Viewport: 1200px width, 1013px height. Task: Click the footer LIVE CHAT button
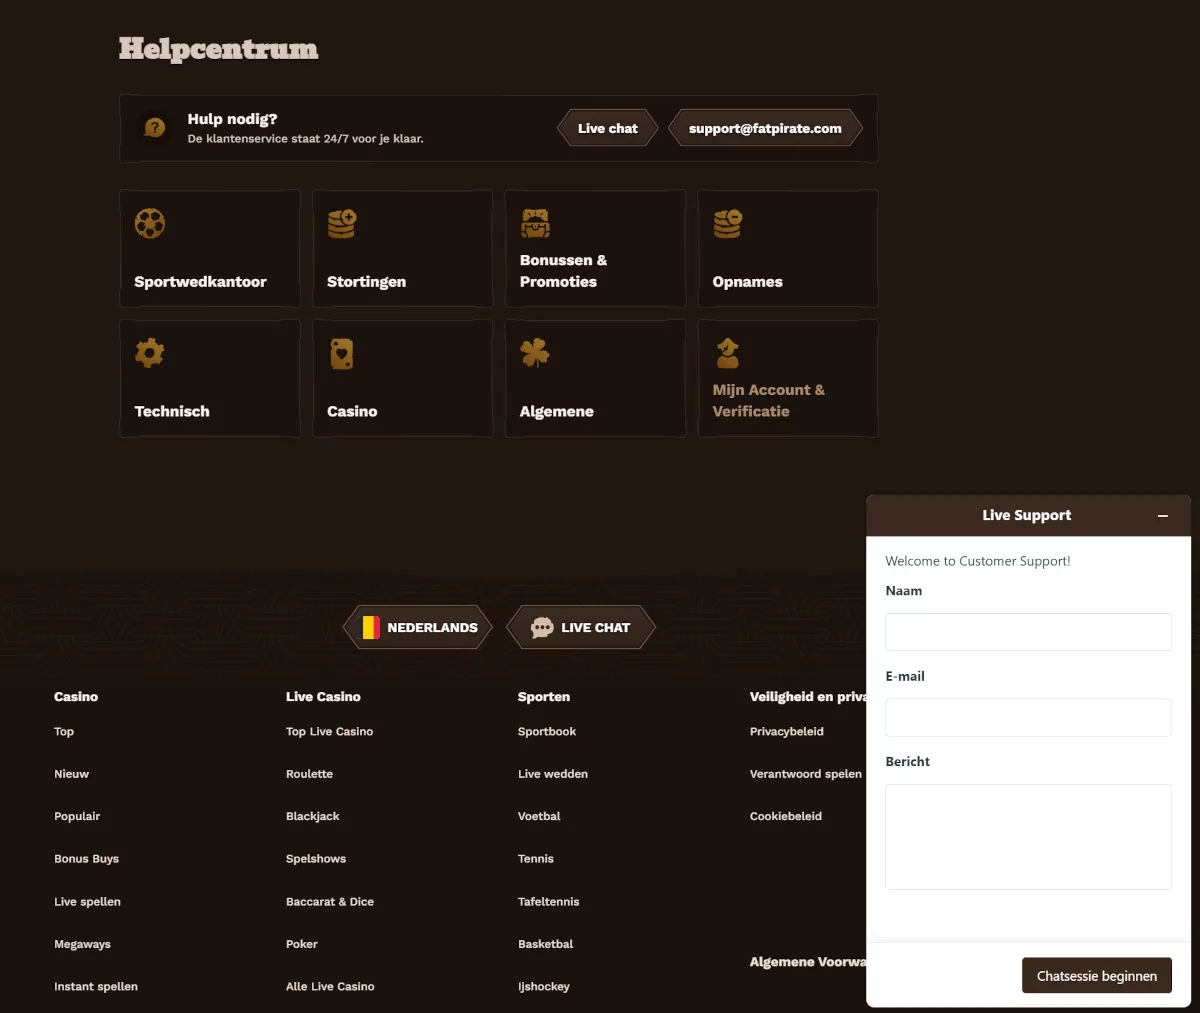[581, 628]
